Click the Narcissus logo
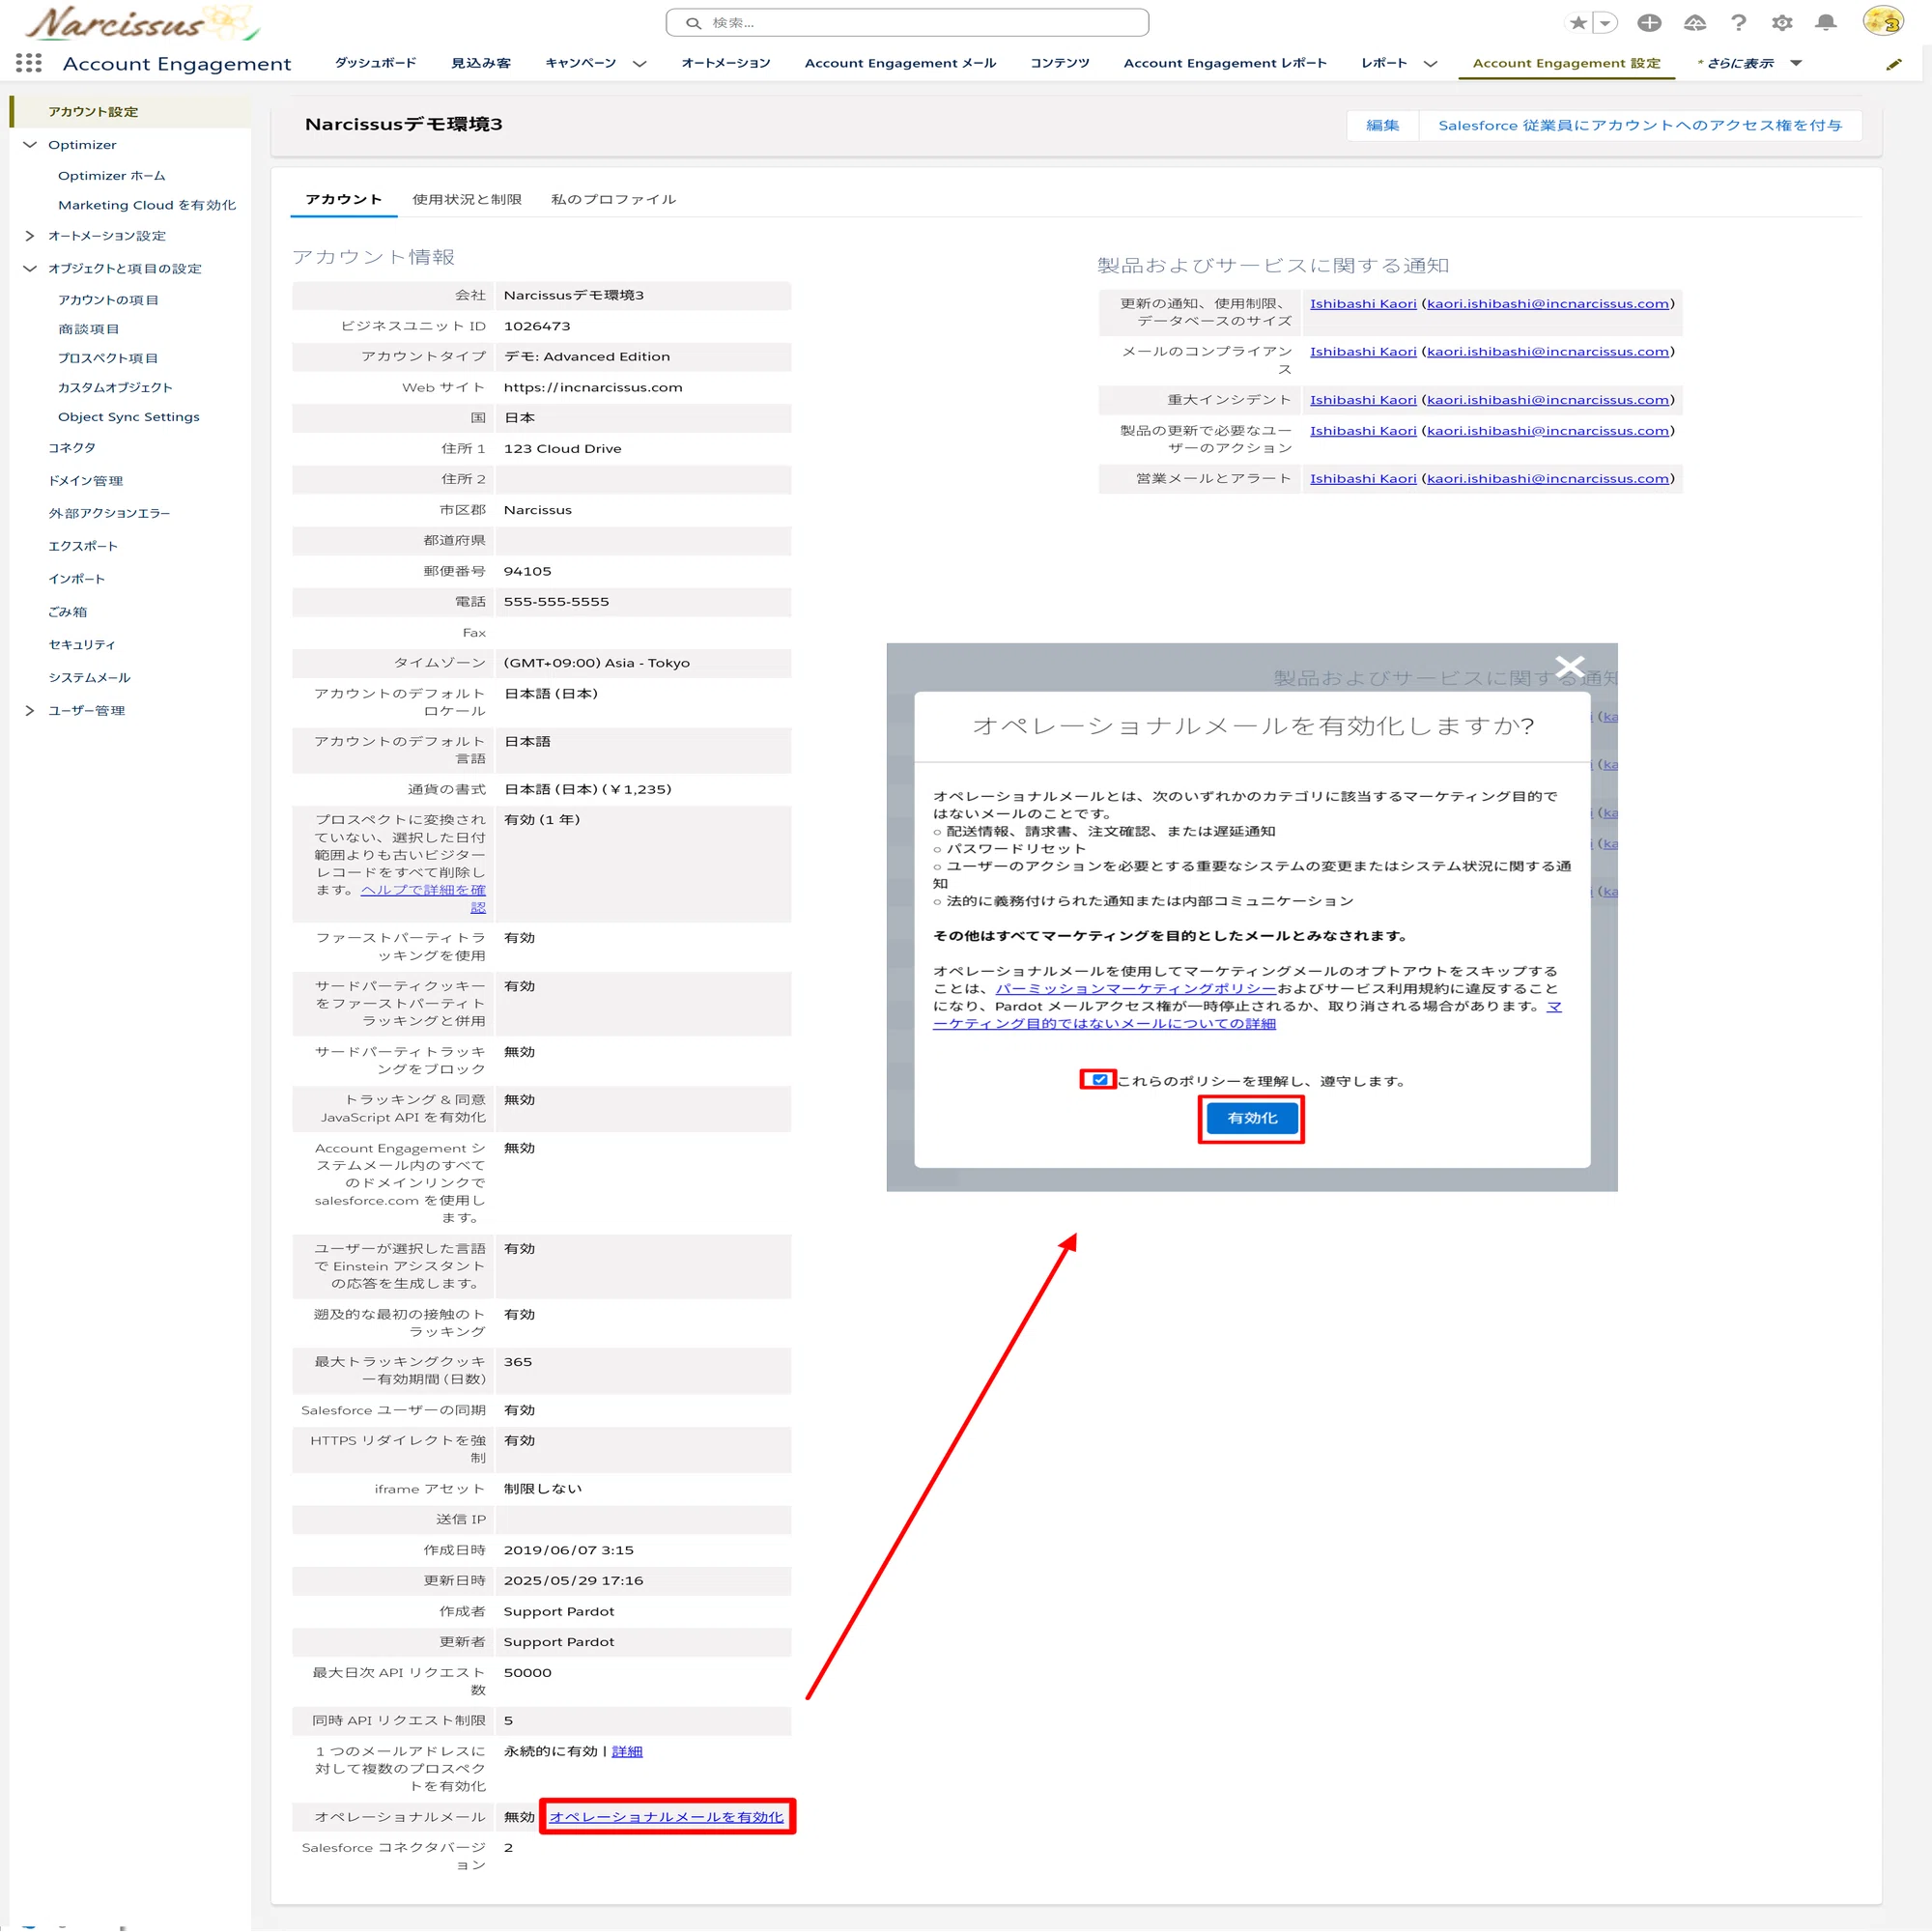The height and width of the screenshot is (1932, 1932). [142, 22]
